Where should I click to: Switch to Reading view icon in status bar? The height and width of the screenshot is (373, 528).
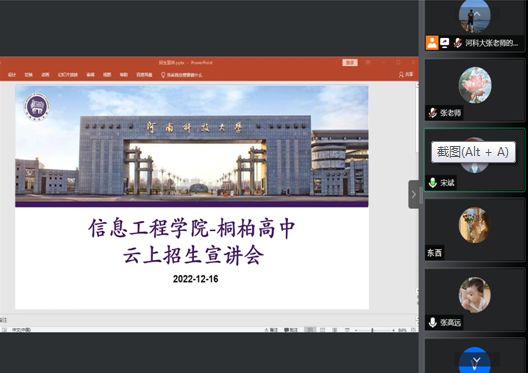[x=335, y=330]
